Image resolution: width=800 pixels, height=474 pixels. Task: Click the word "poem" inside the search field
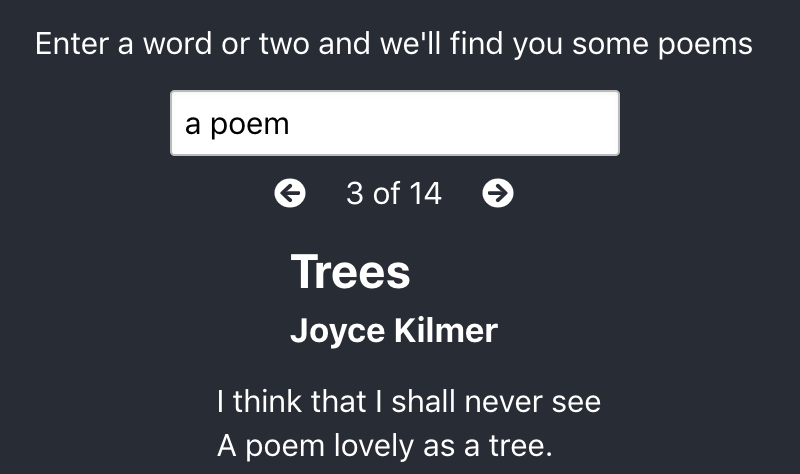click(x=250, y=124)
